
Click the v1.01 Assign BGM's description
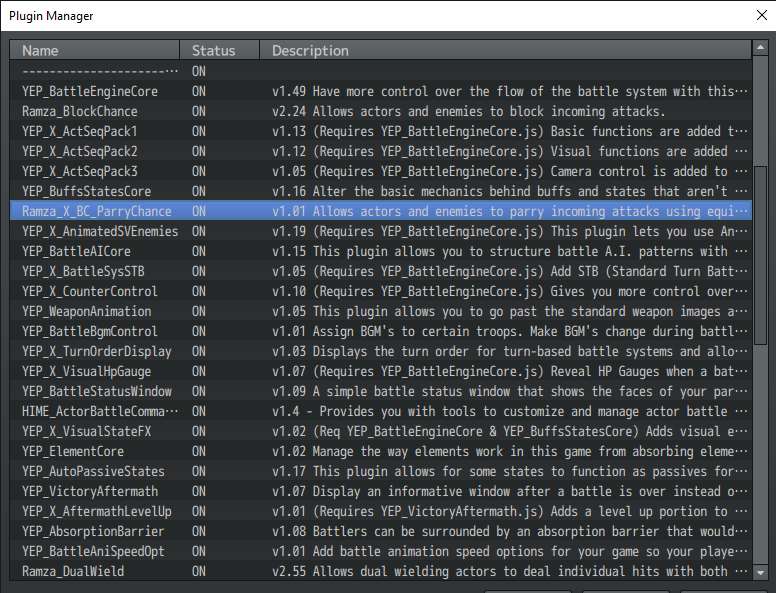click(x=510, y=331)
